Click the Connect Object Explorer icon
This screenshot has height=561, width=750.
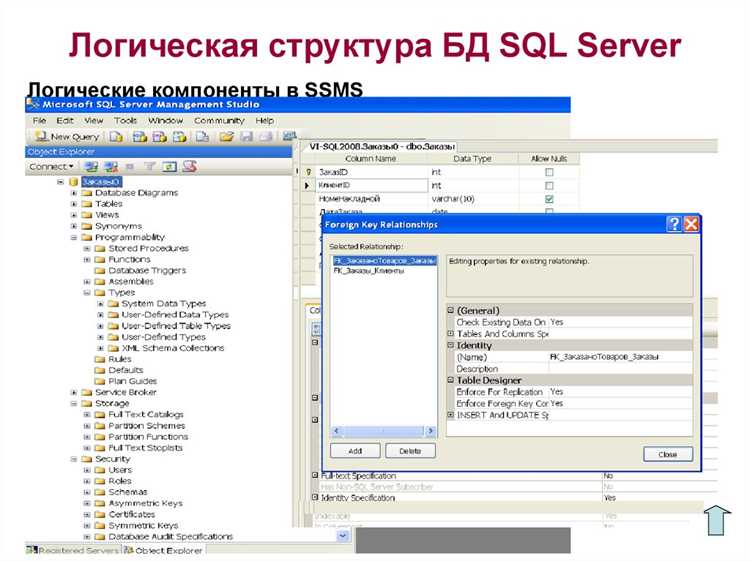click(x=91, y=166)
